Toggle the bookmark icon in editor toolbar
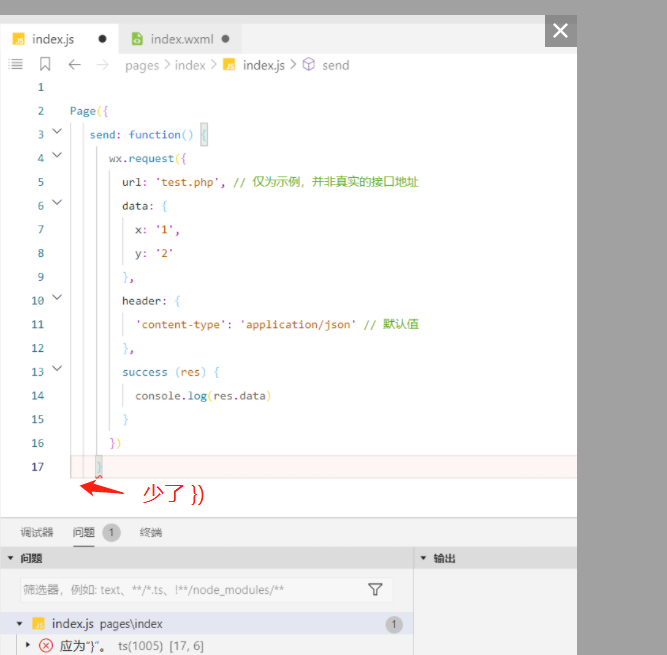This screenshot has height=655, width=667. [x=45, y=64]
